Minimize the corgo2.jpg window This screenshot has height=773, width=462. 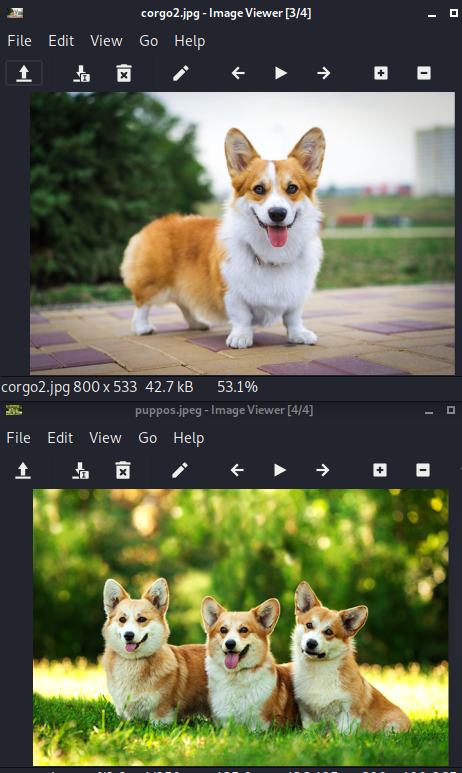(x=432, y=14)
